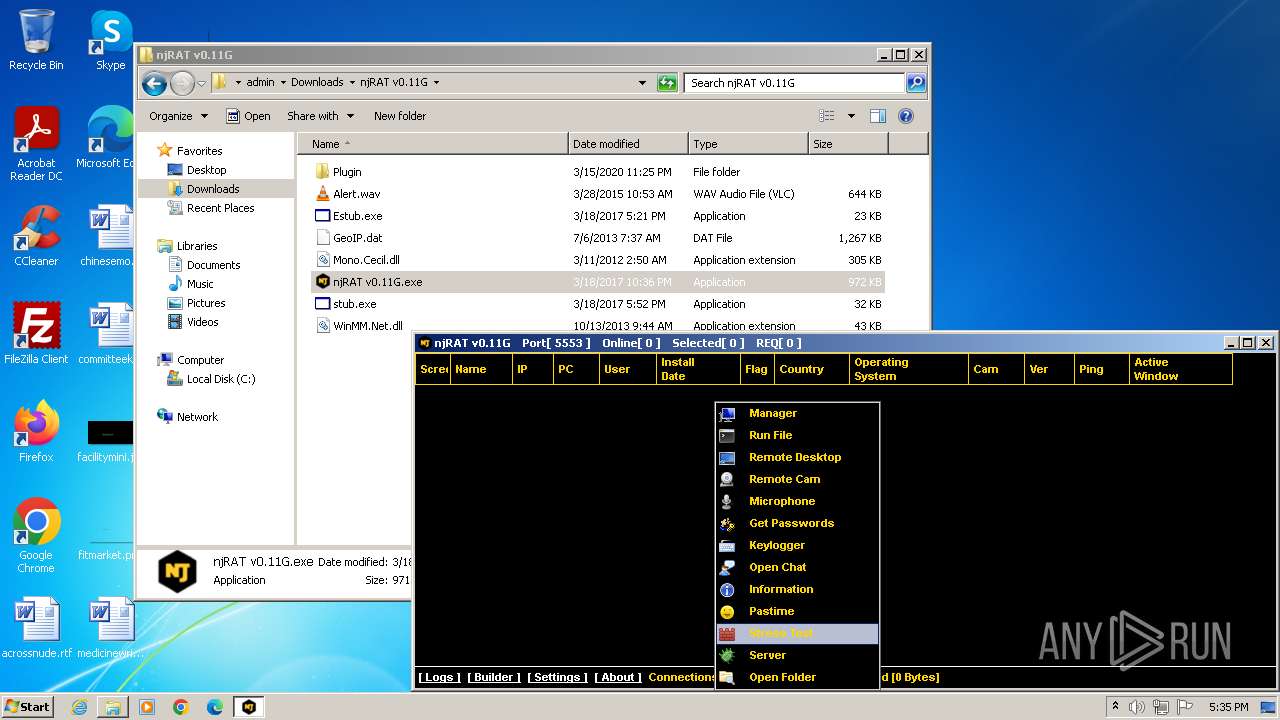Select FileZilla Client desktop icon
The width and height of the screenshot is (1280, 720).
tap(36, 334)
